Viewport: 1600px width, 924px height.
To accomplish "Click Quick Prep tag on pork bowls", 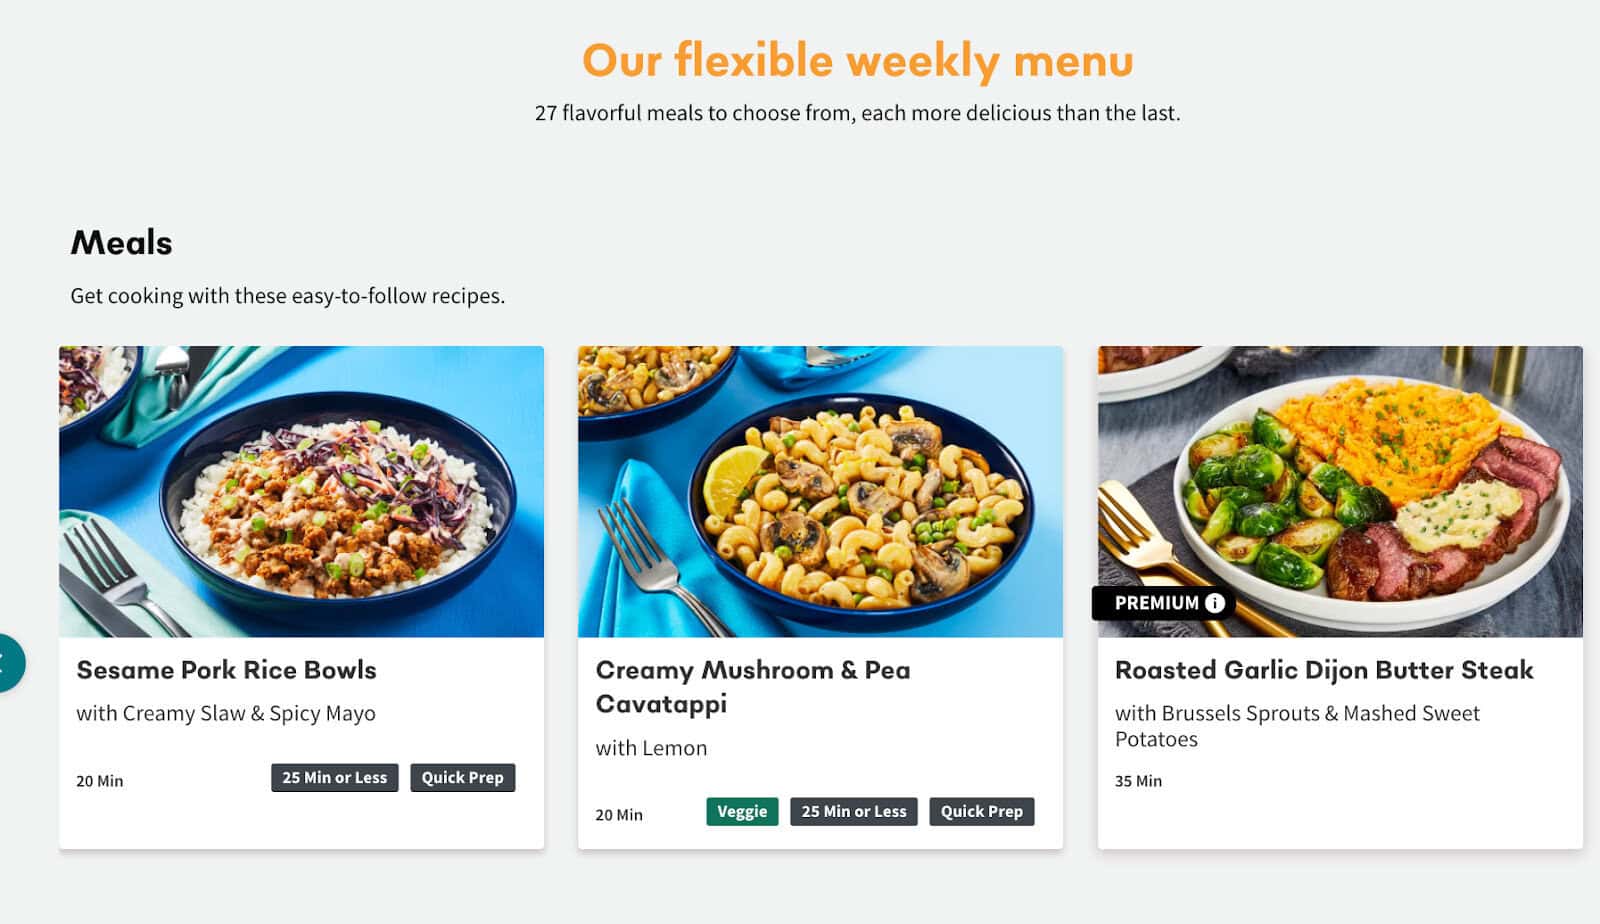I will point(462,777).
